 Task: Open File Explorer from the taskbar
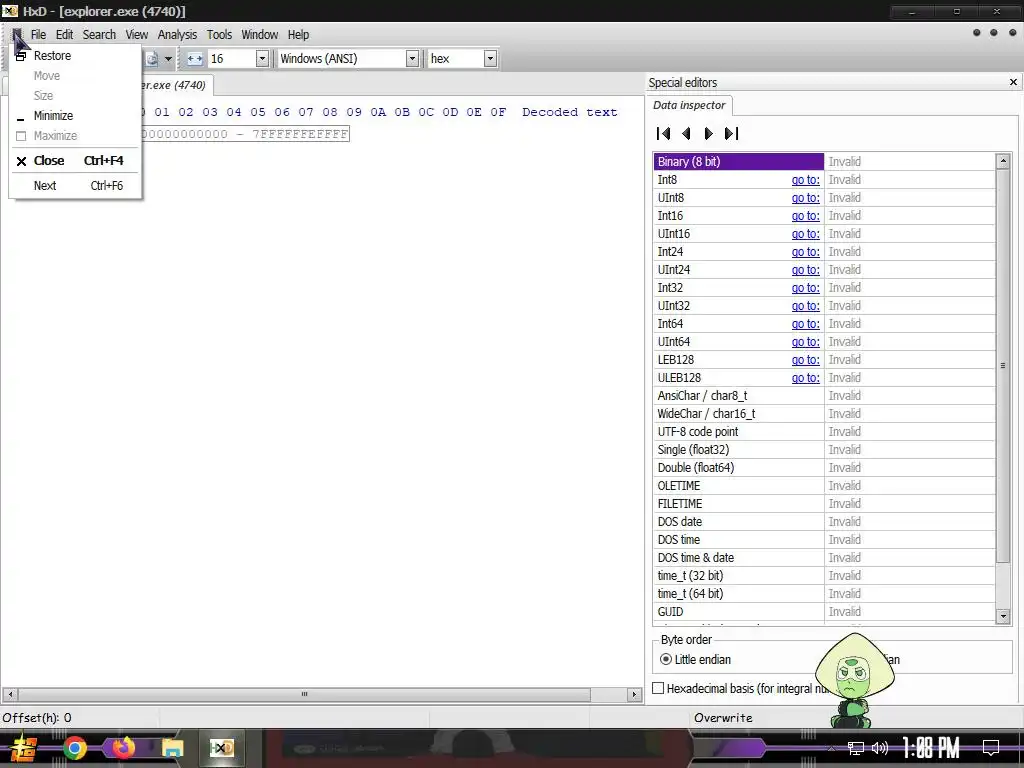(172, 748)
